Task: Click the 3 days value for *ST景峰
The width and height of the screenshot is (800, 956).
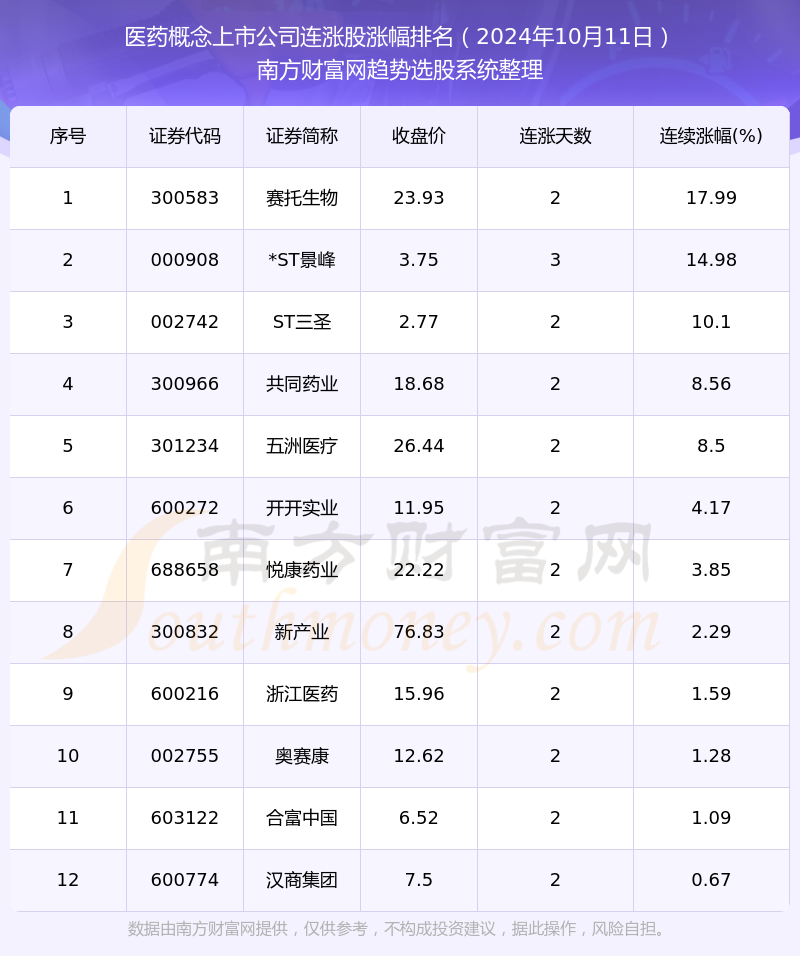Action: 555,260
